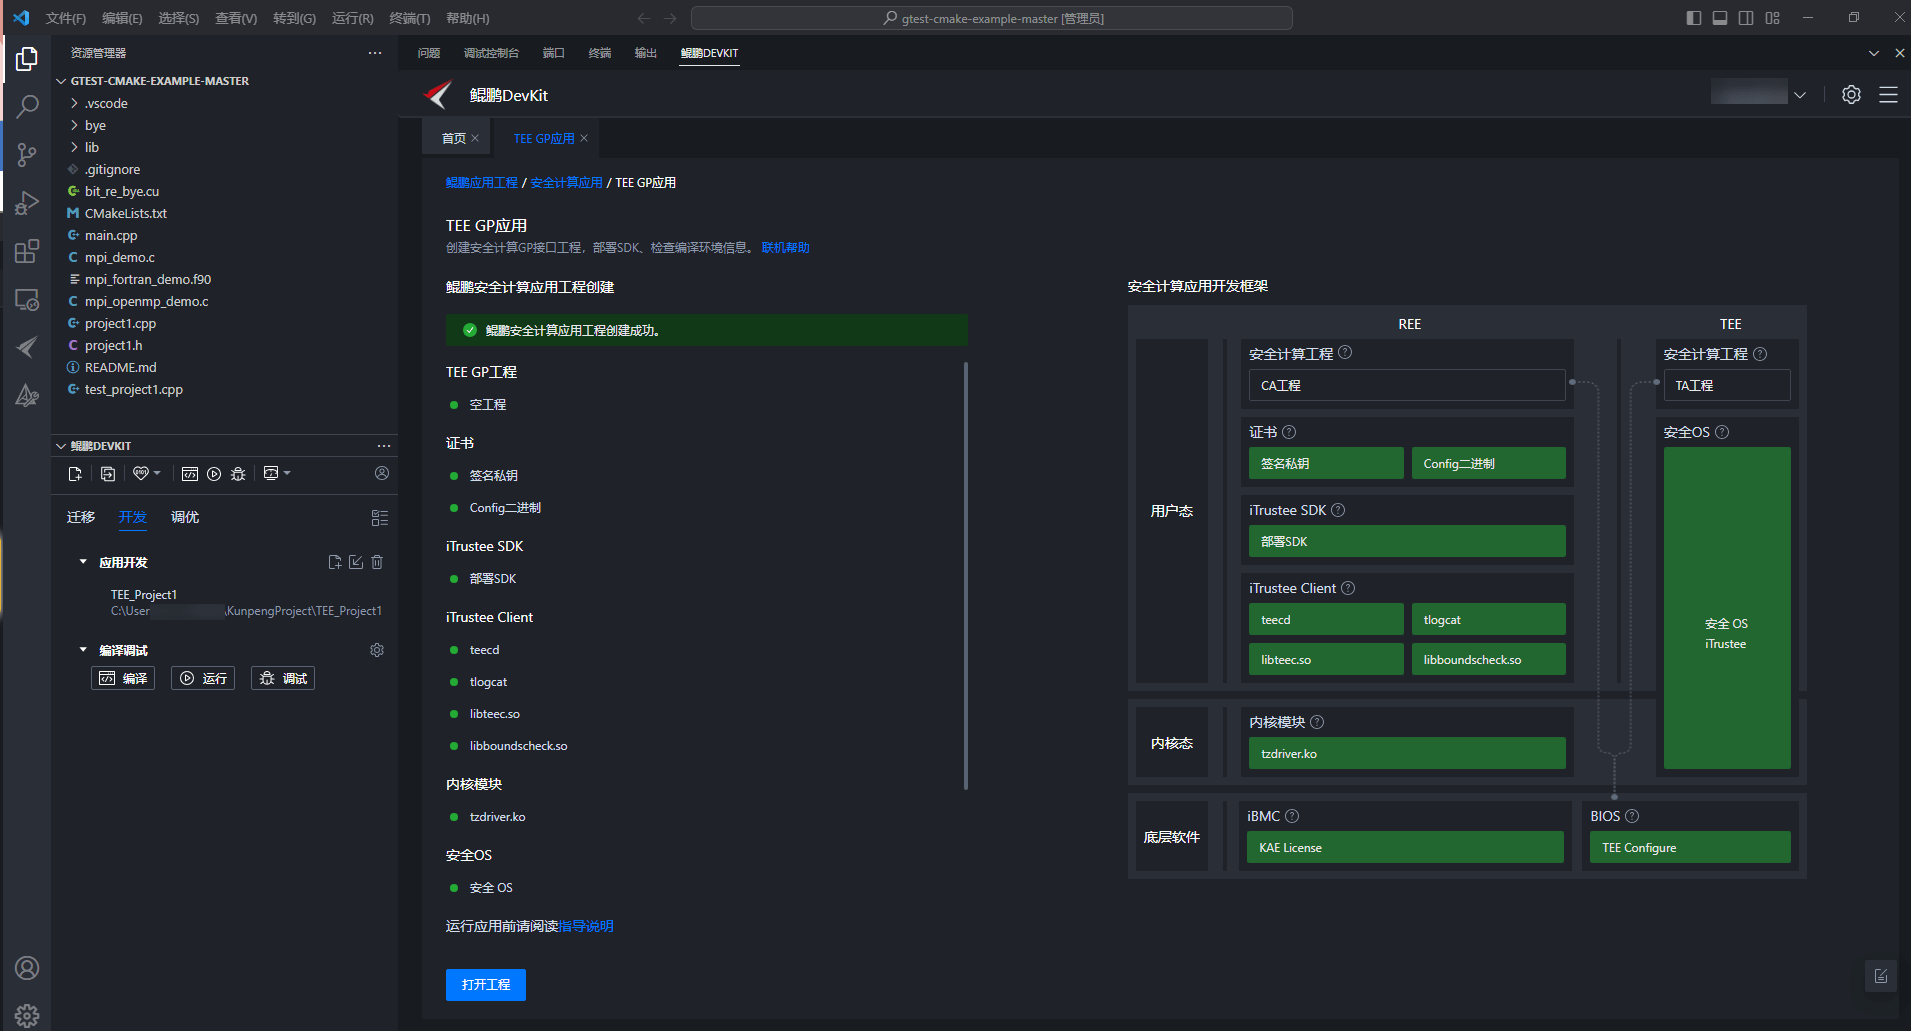Viewport: 1911px width, 1031px height.
Task: Expand the bye folder
Action: [x=74, y=125]
